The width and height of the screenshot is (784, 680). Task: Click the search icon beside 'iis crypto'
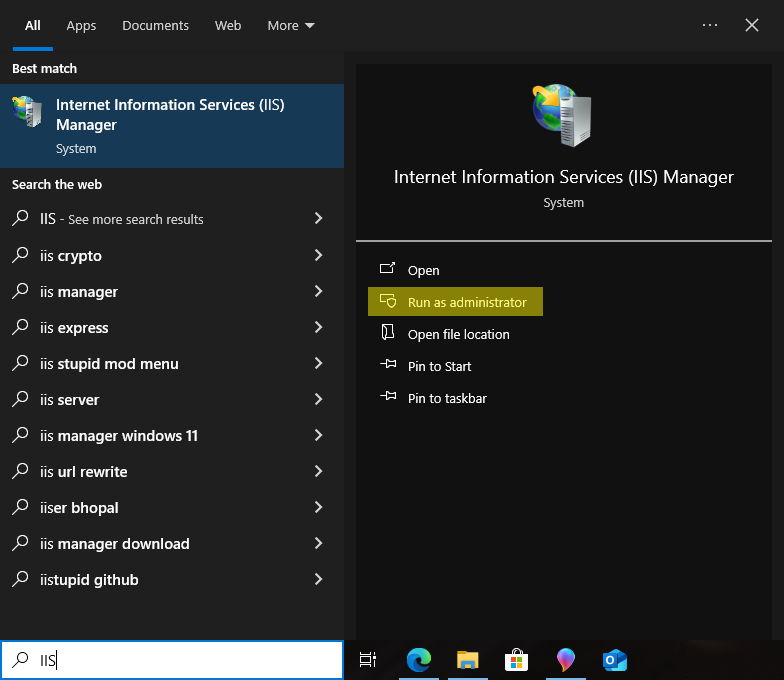tap(20, 254)
